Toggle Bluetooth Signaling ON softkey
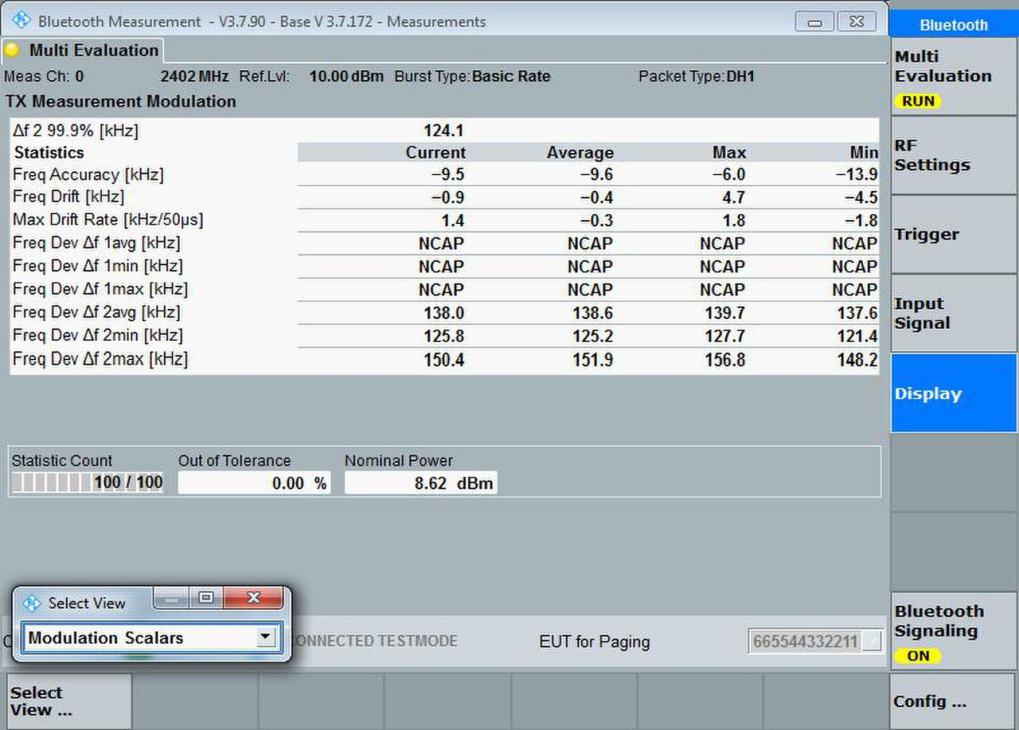Image resolution: width=1019 pixels, height=730 pixels. (x=953, y=632)
